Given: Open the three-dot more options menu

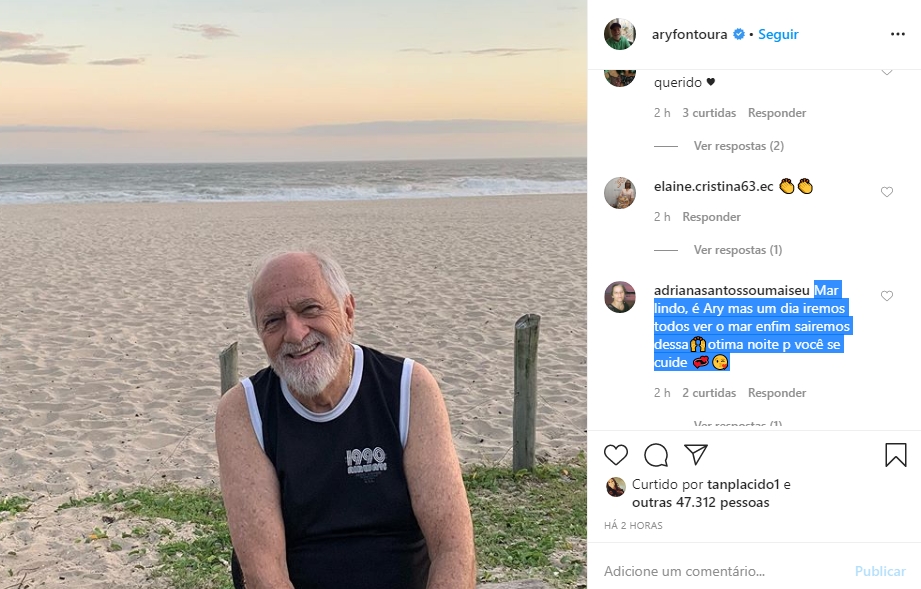Looking at the screenshot, I should [x=897, y=34].
